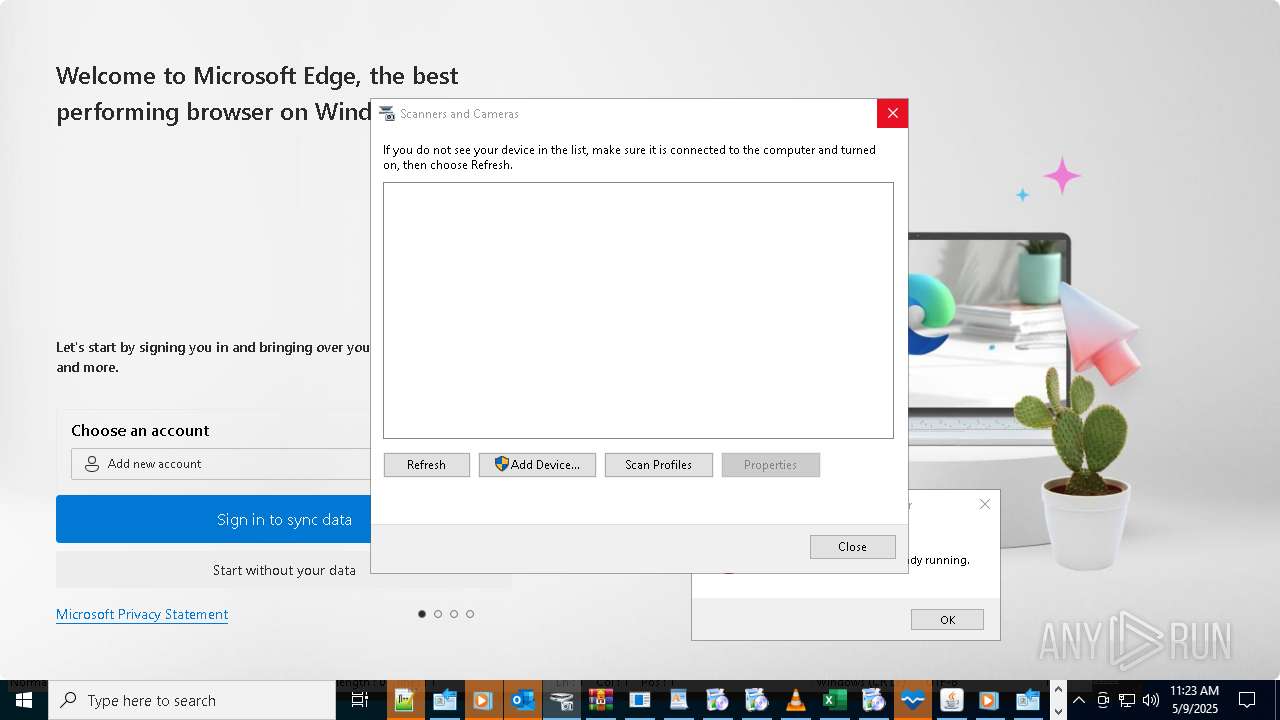Open network status in system tray
This screenshot has width=1280, height=720.
[1127, 700]
